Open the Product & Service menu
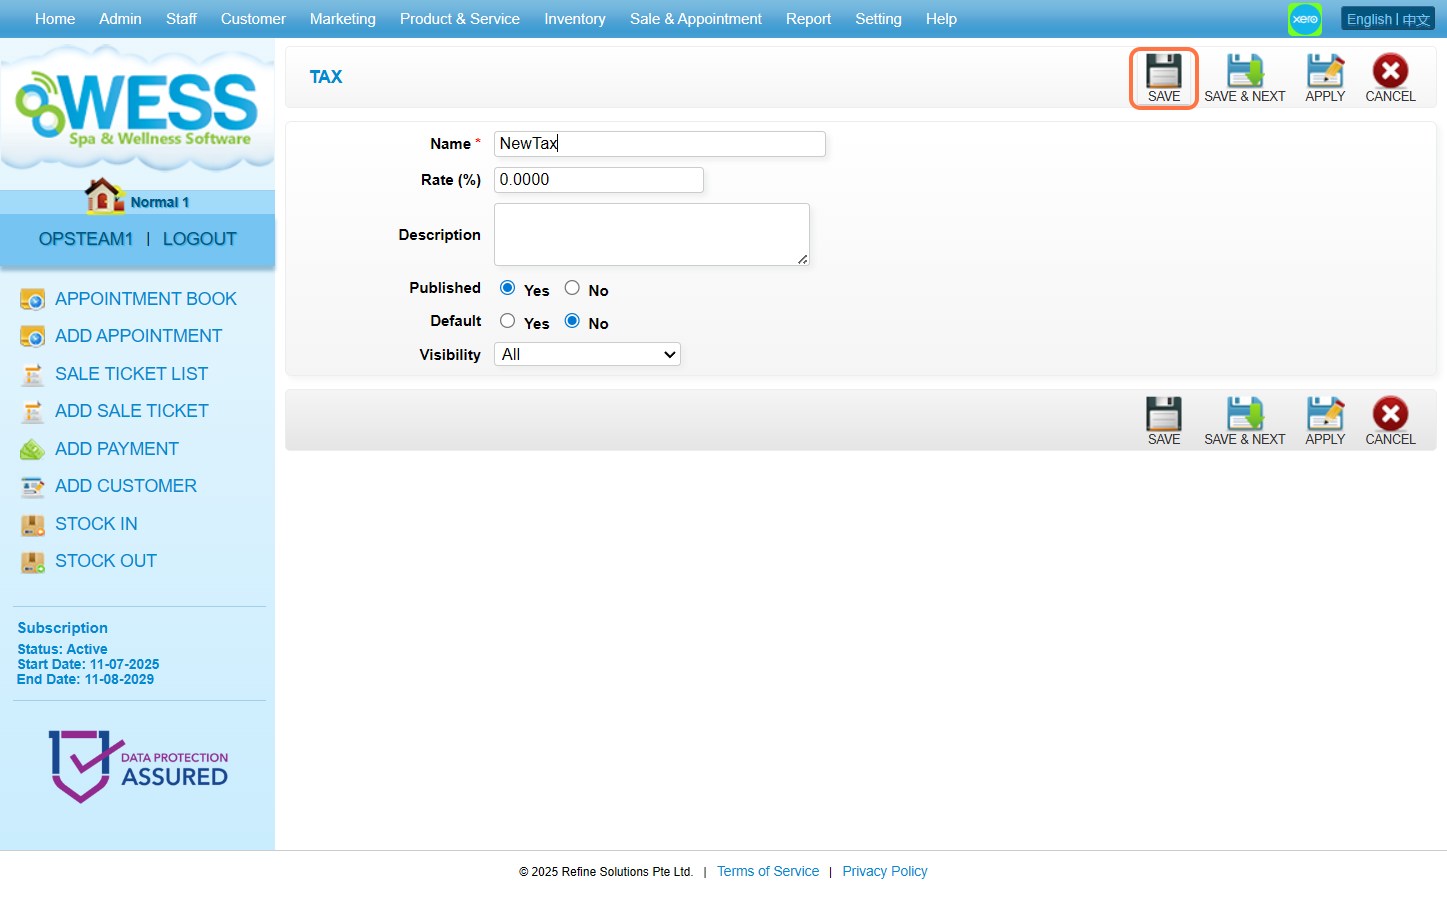This screenshot has height=912, width=1447. pyautogui.click(x=459, y=19)
